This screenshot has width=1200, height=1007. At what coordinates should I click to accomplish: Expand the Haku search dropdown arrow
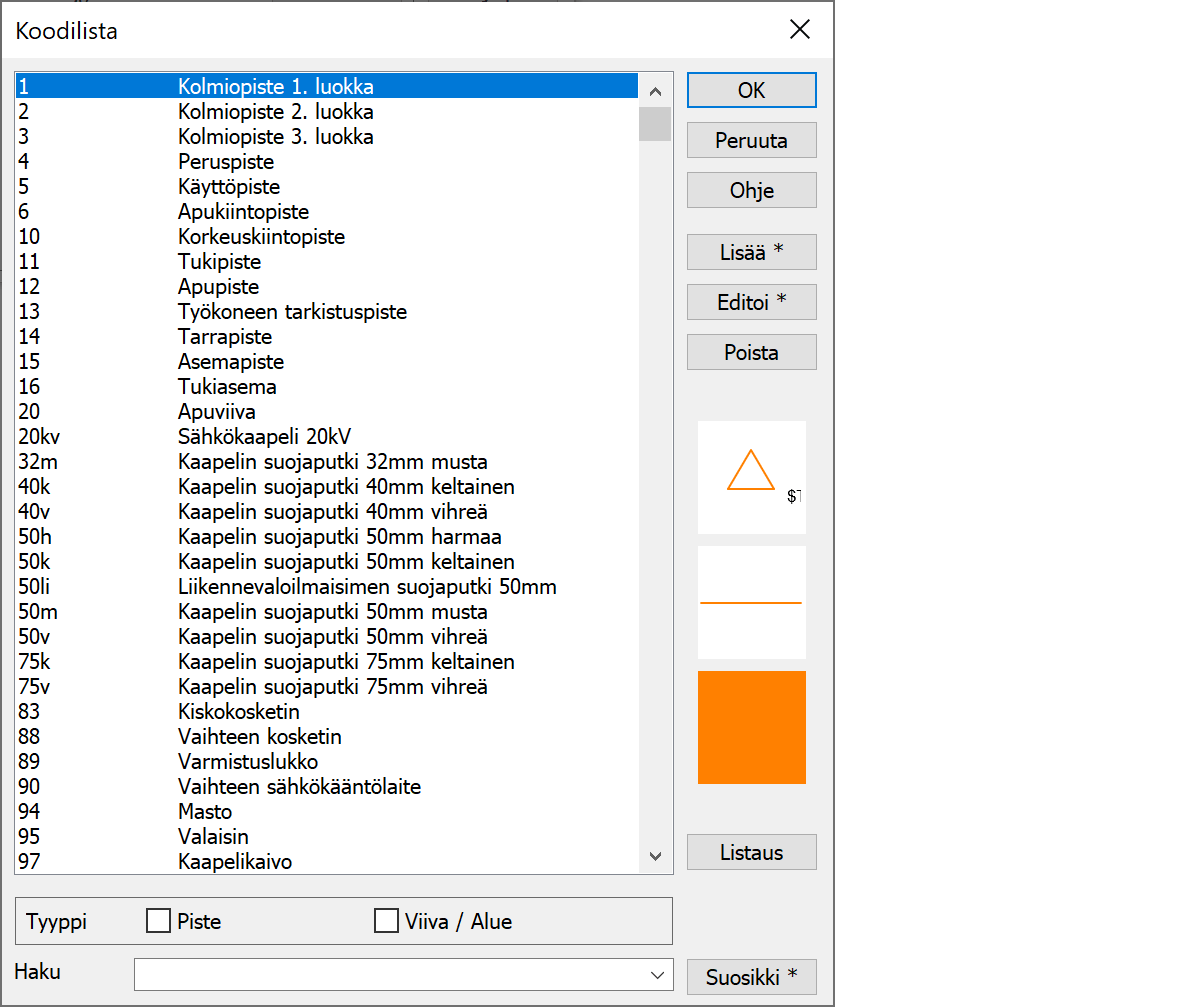point(657,975)
